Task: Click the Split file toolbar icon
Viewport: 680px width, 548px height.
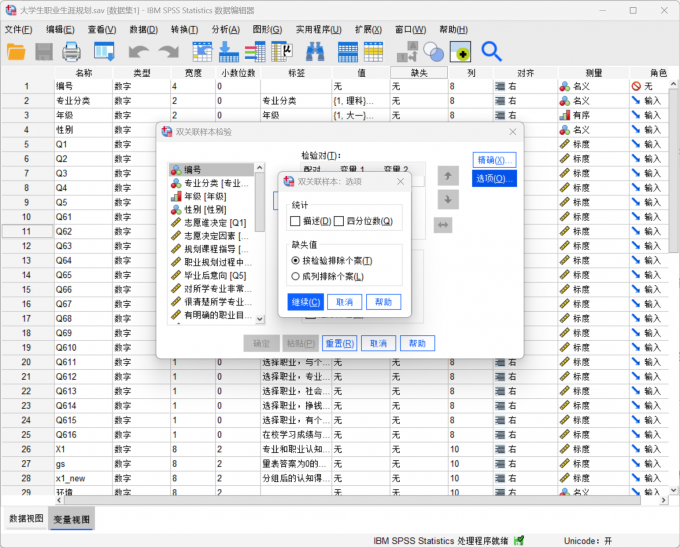Action: (x=407, y=52)
